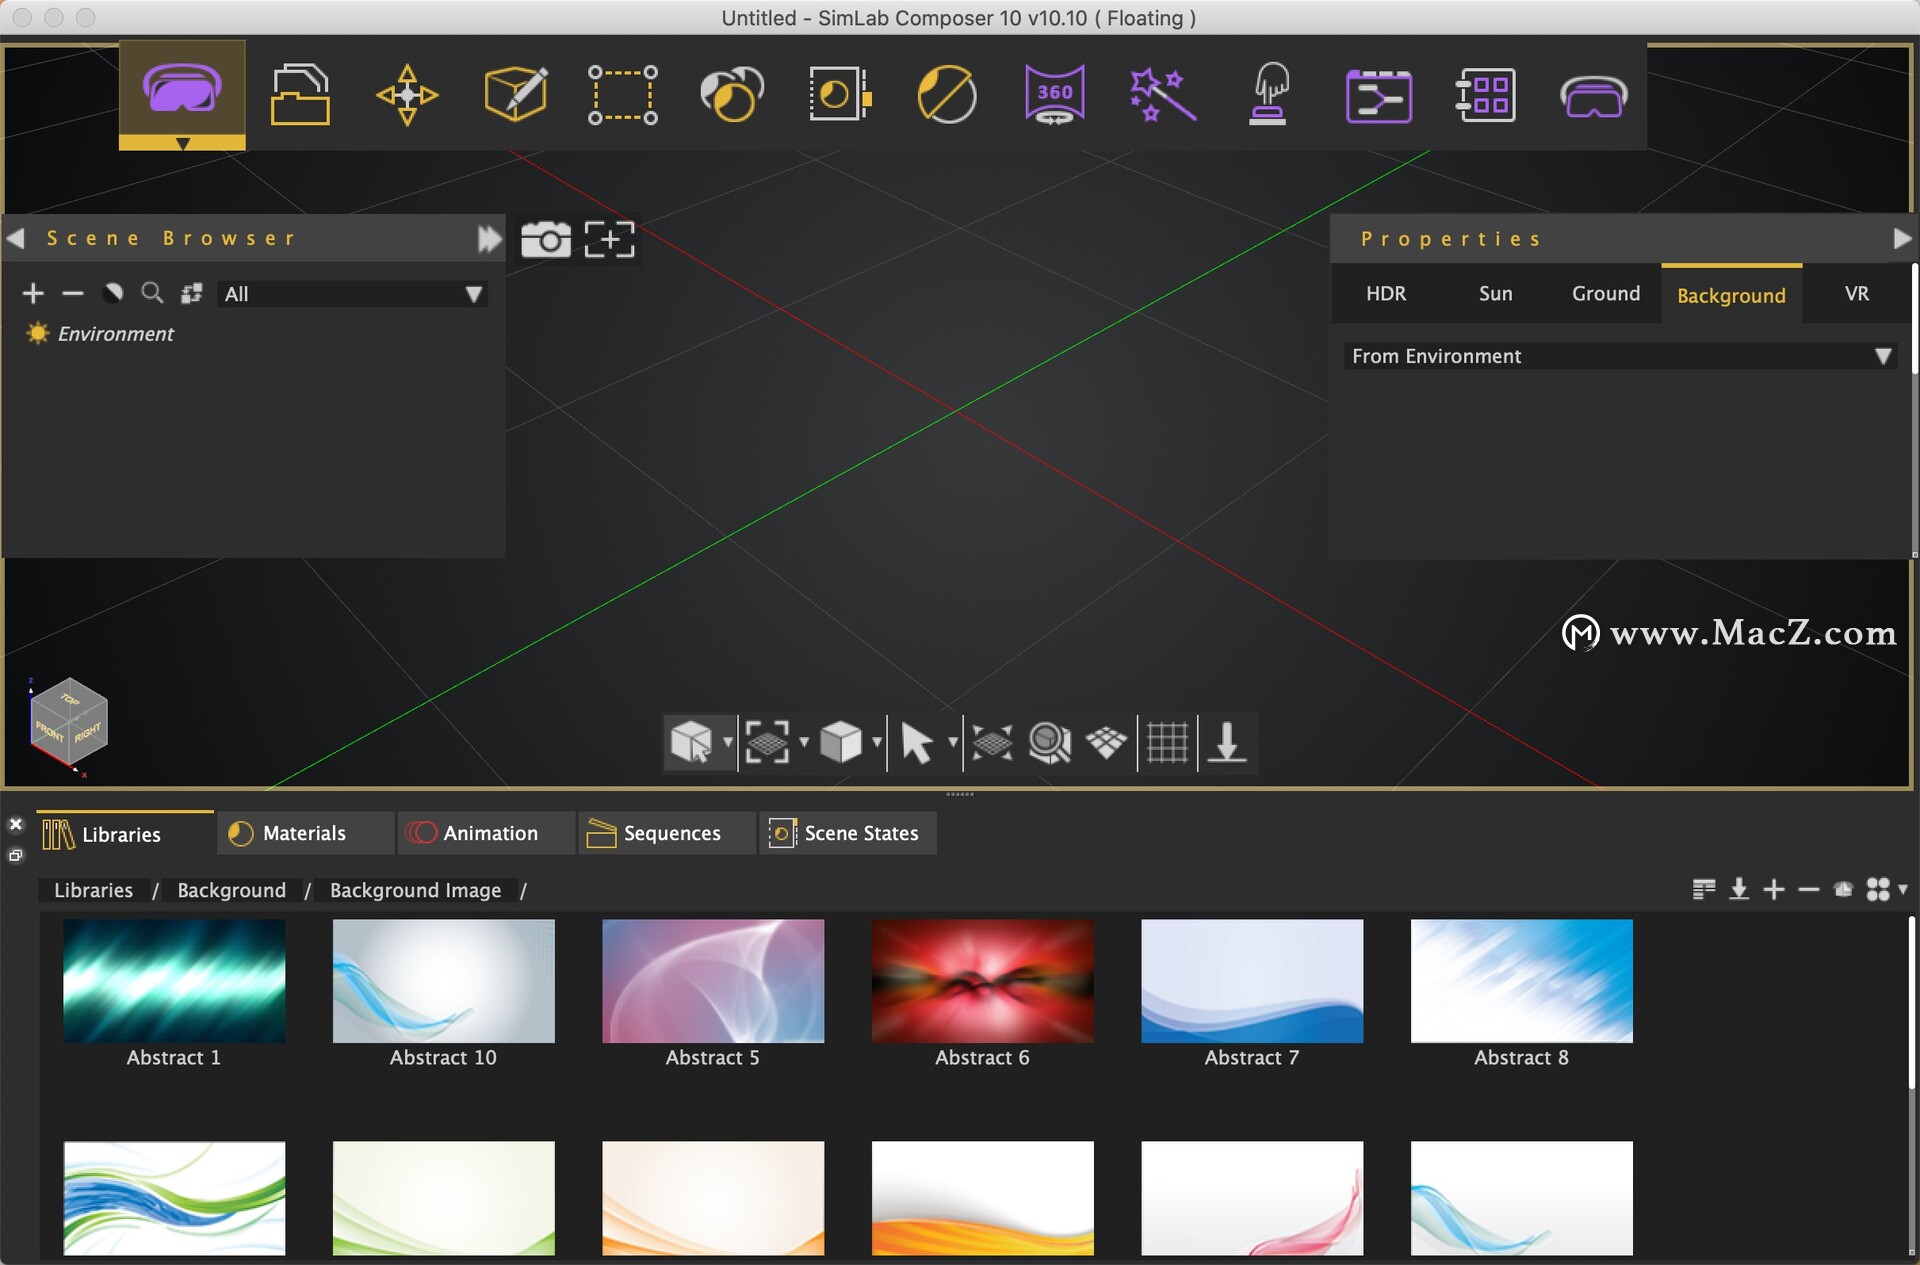Click the Scene States panel tab

pyautogui.click(x=843, y=833)
